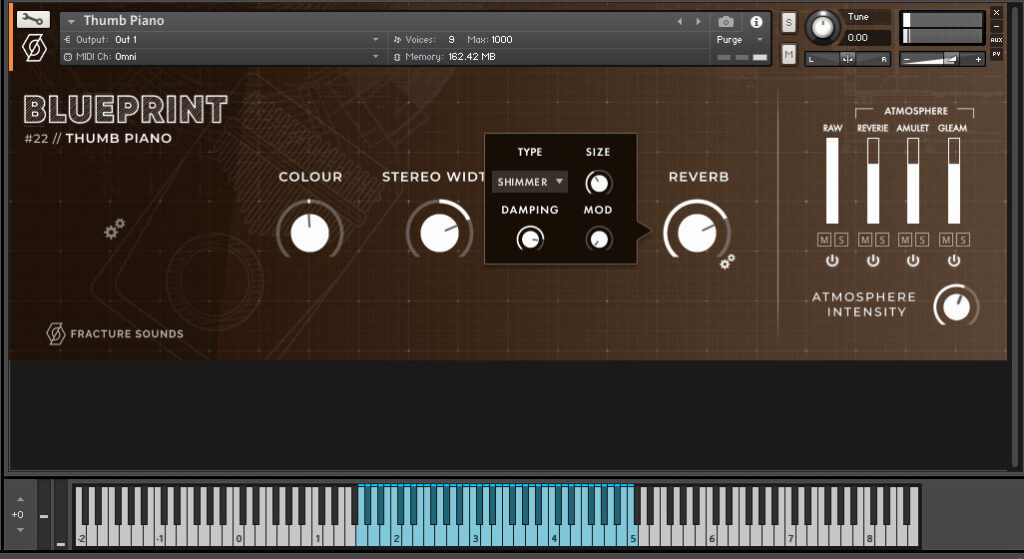Open the wrench instrument edit mode
This screenshot has height=559, width=1024.
coord(33,19)
